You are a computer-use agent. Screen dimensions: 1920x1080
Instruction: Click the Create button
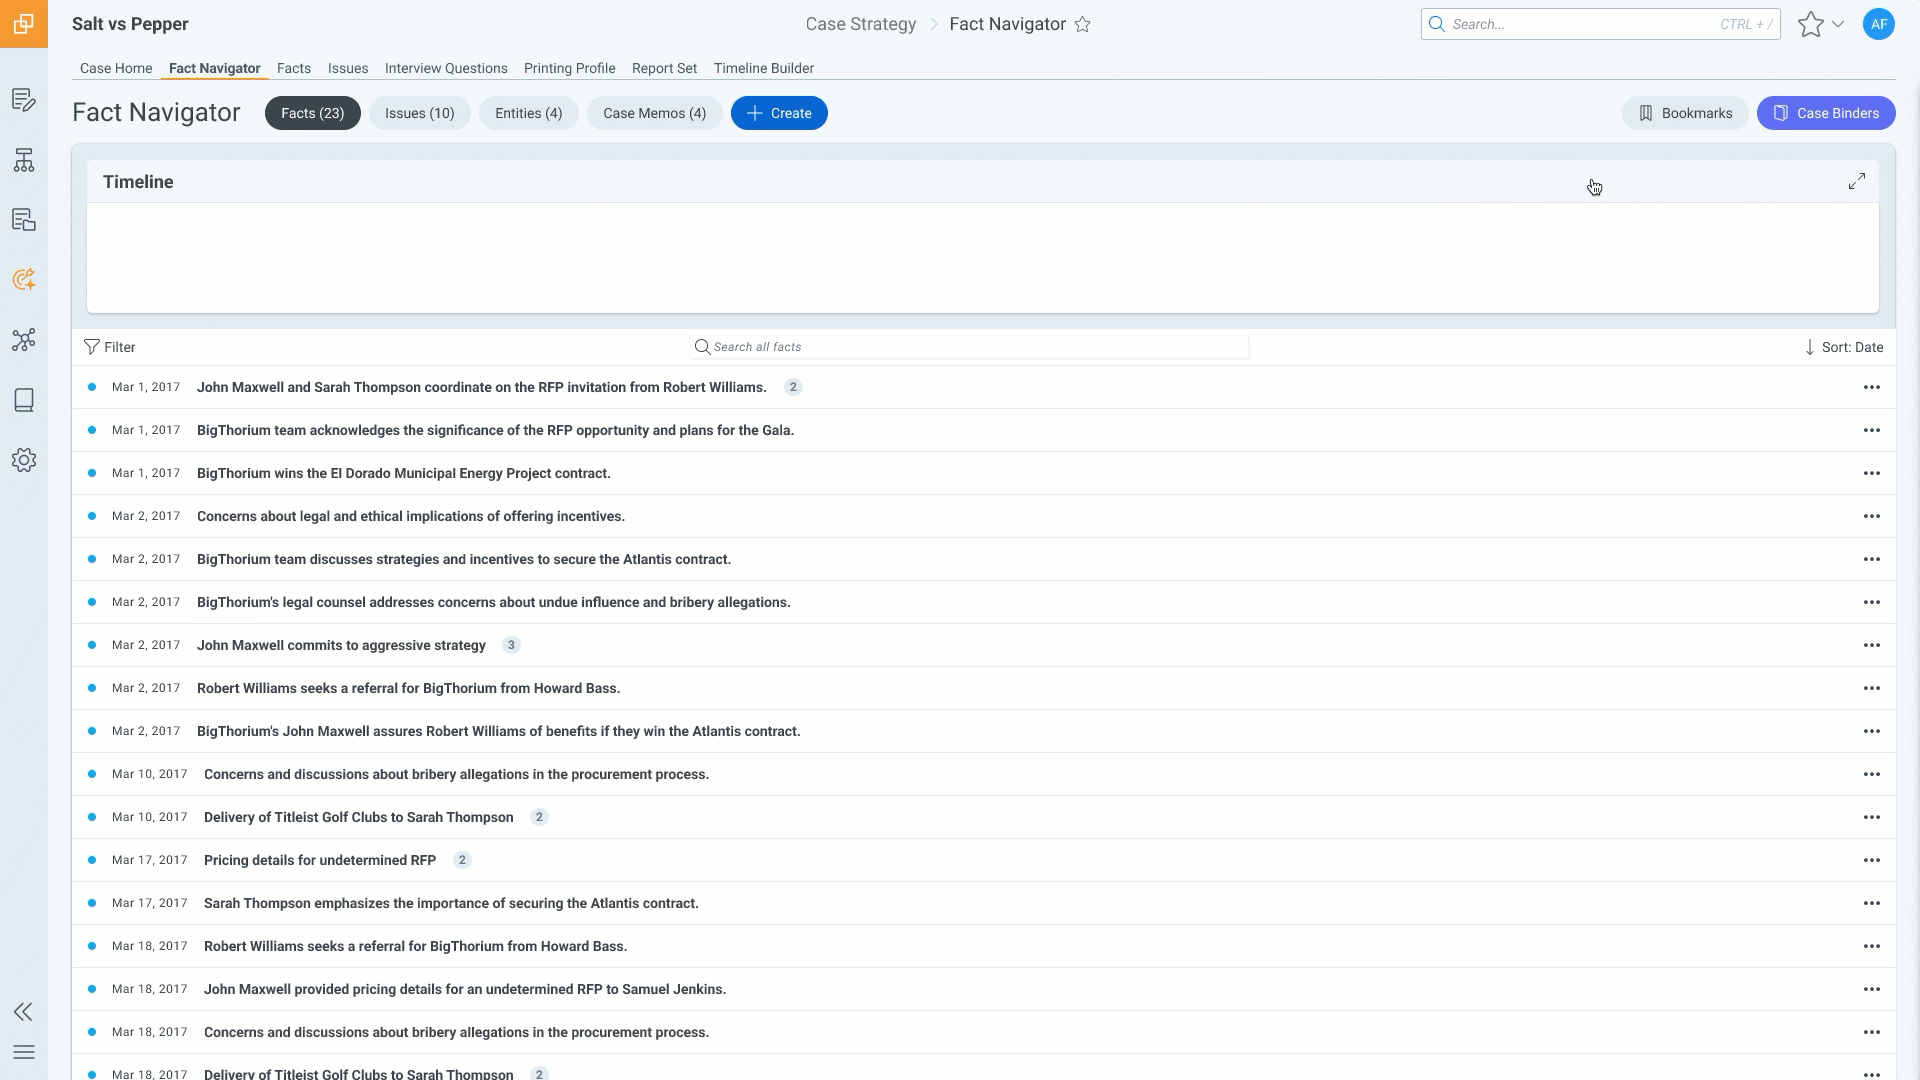[x=779, y=113]
